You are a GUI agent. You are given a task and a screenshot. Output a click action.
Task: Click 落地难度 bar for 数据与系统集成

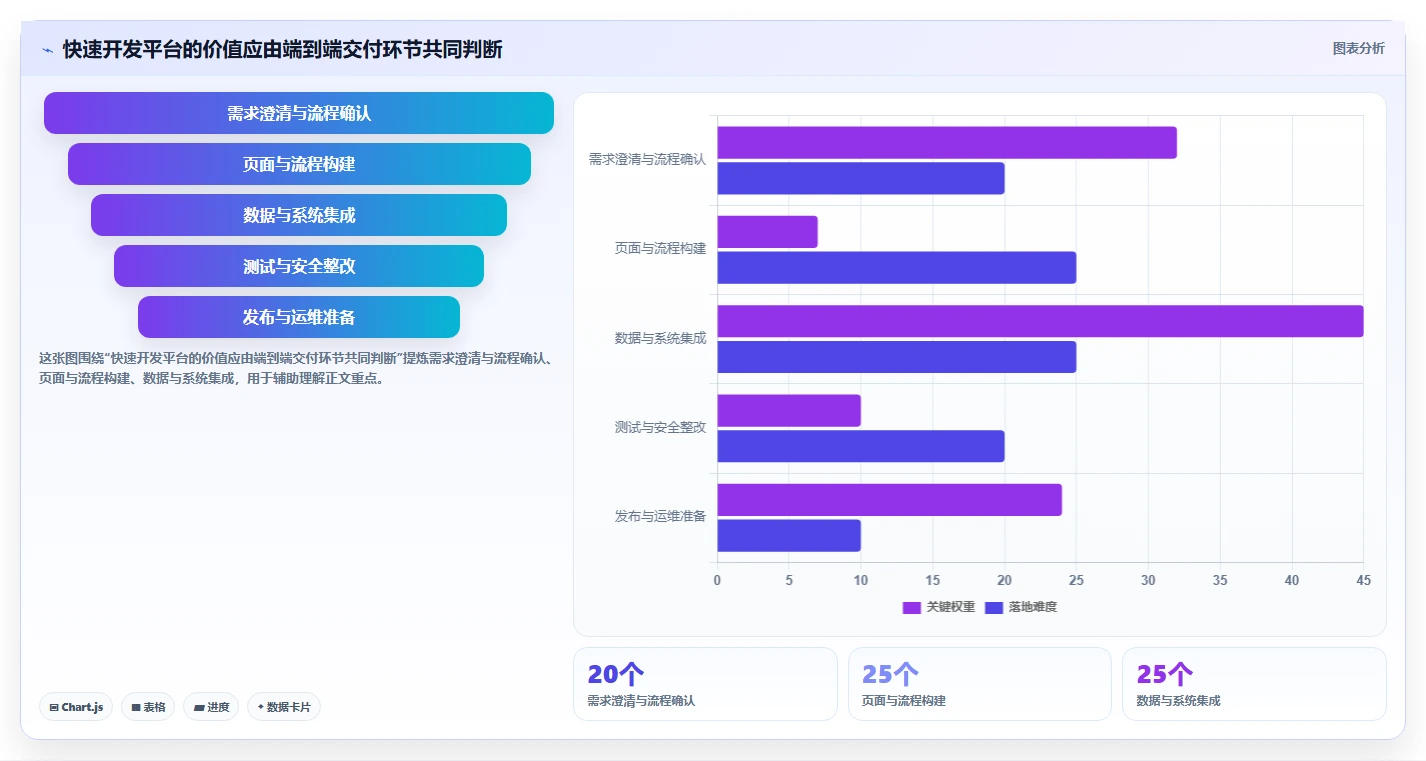(x=897, y=357)
